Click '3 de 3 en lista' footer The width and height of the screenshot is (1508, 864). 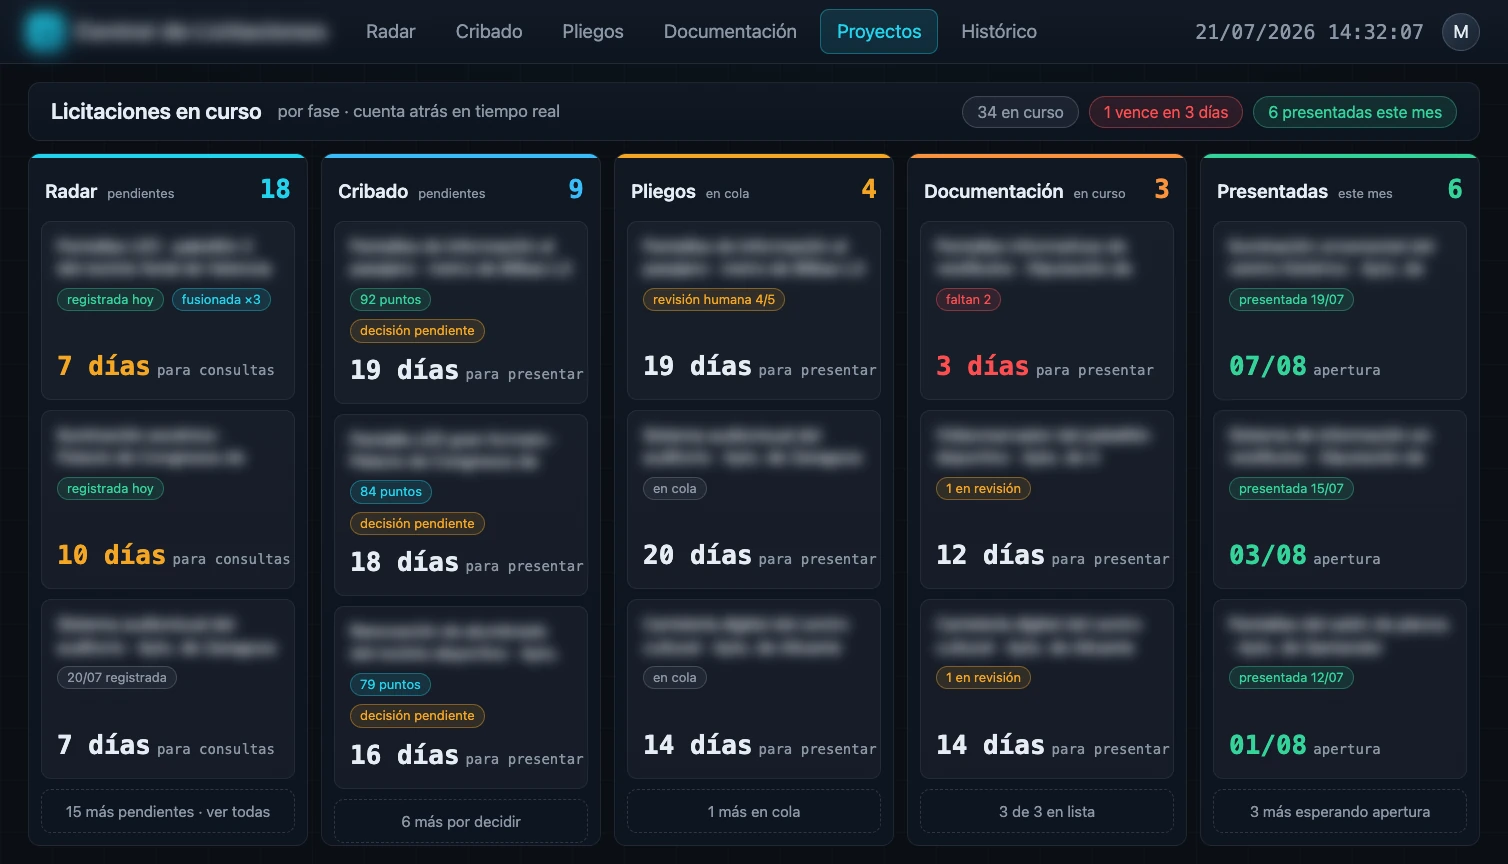coord(1047,812)
